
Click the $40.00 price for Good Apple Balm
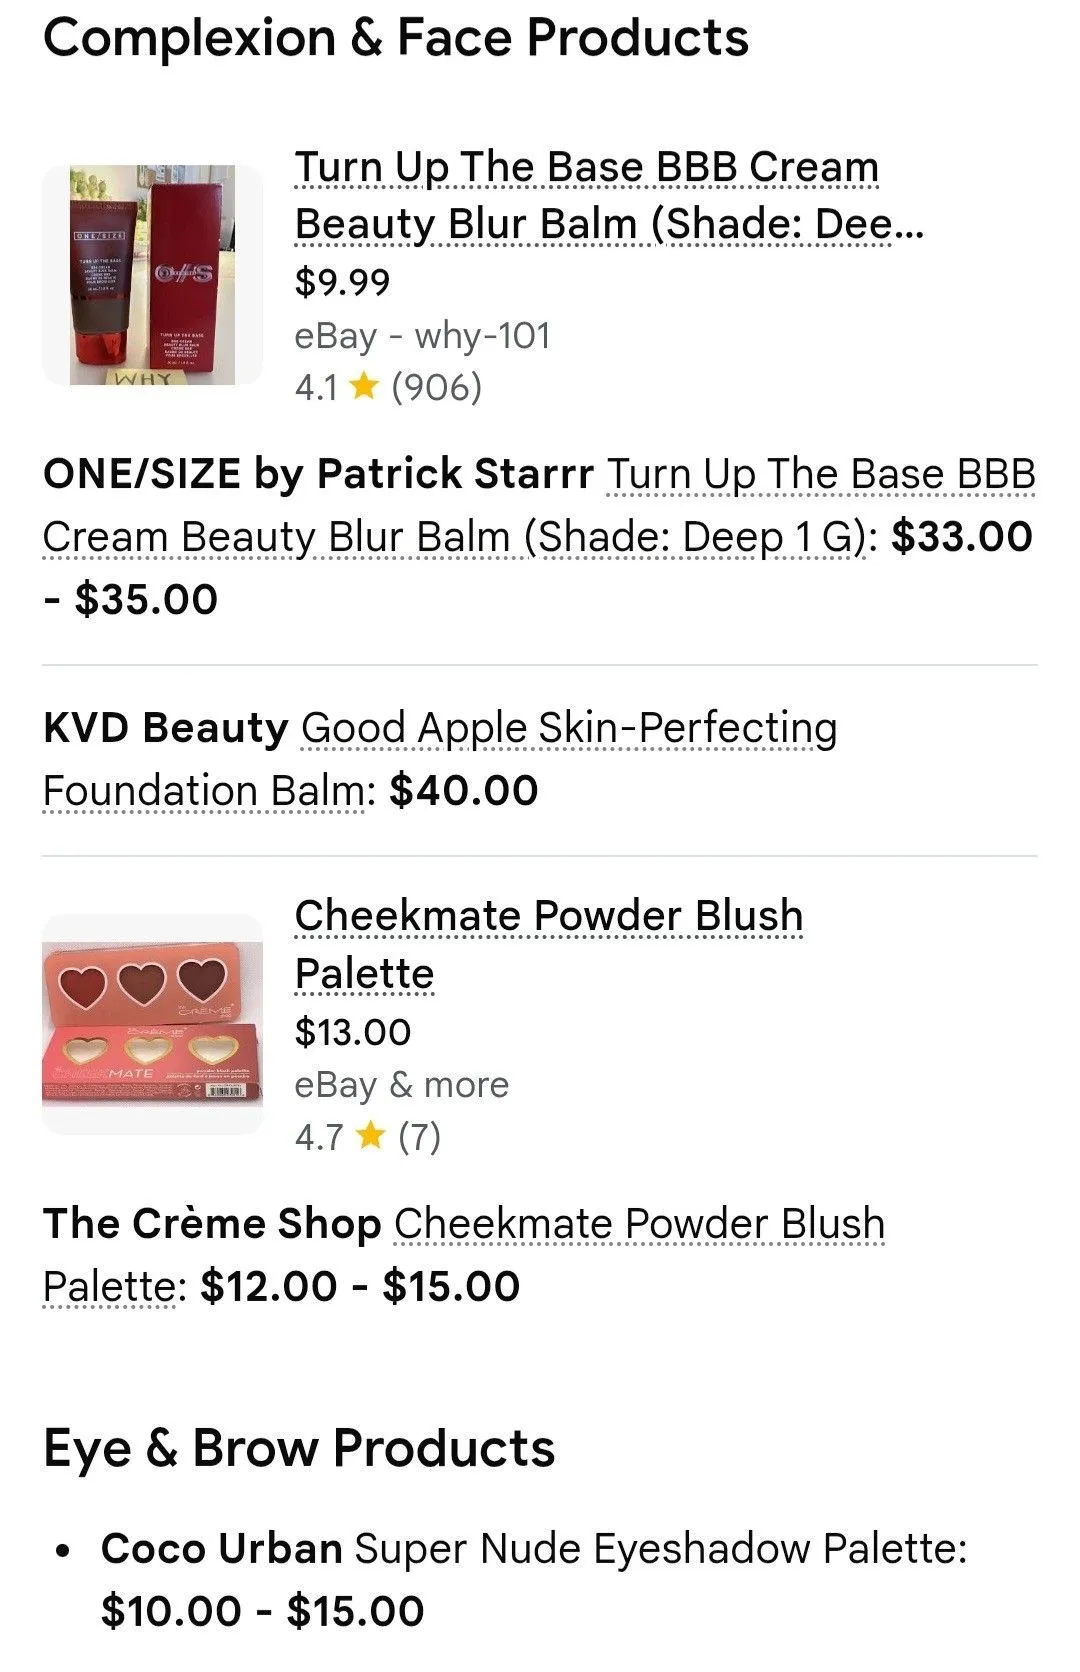(x=464, y=791)
